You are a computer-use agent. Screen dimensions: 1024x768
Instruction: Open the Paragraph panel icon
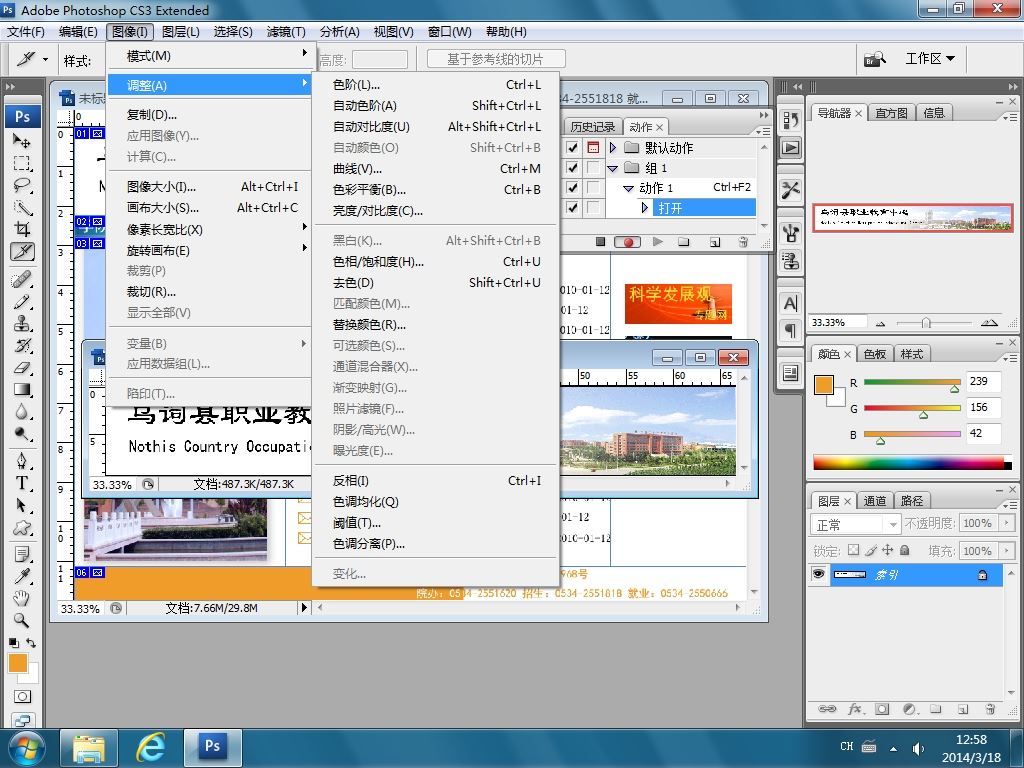[x=790, y=330]
